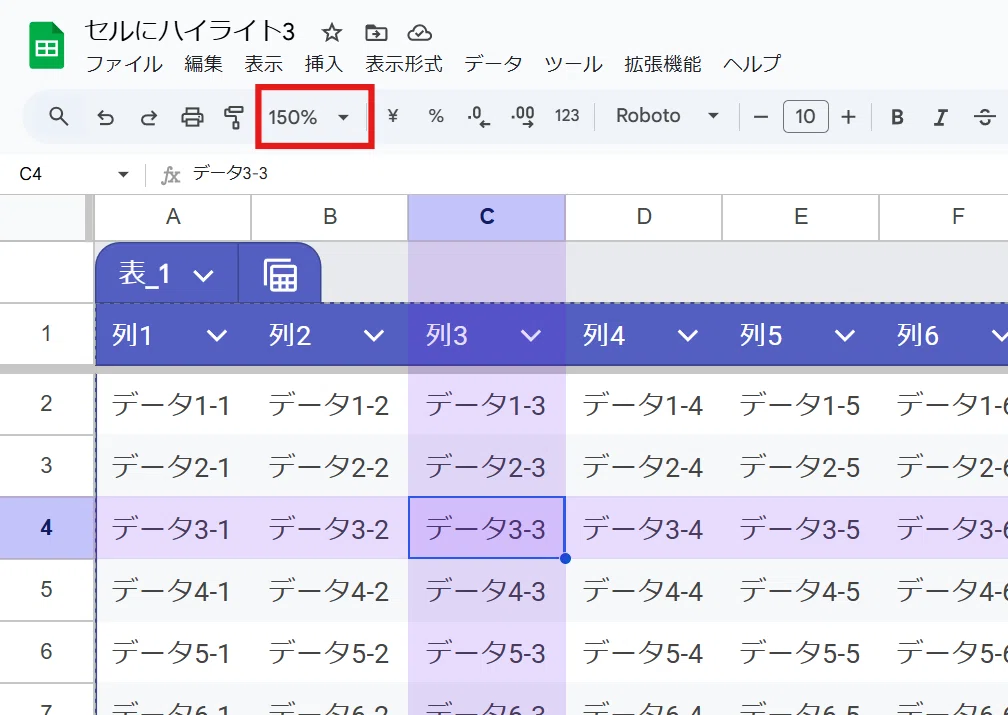Open the 123 number formats menu
Image resolution: width=1008 pixels, height=715 pixels.
click(x=567, y=116)
